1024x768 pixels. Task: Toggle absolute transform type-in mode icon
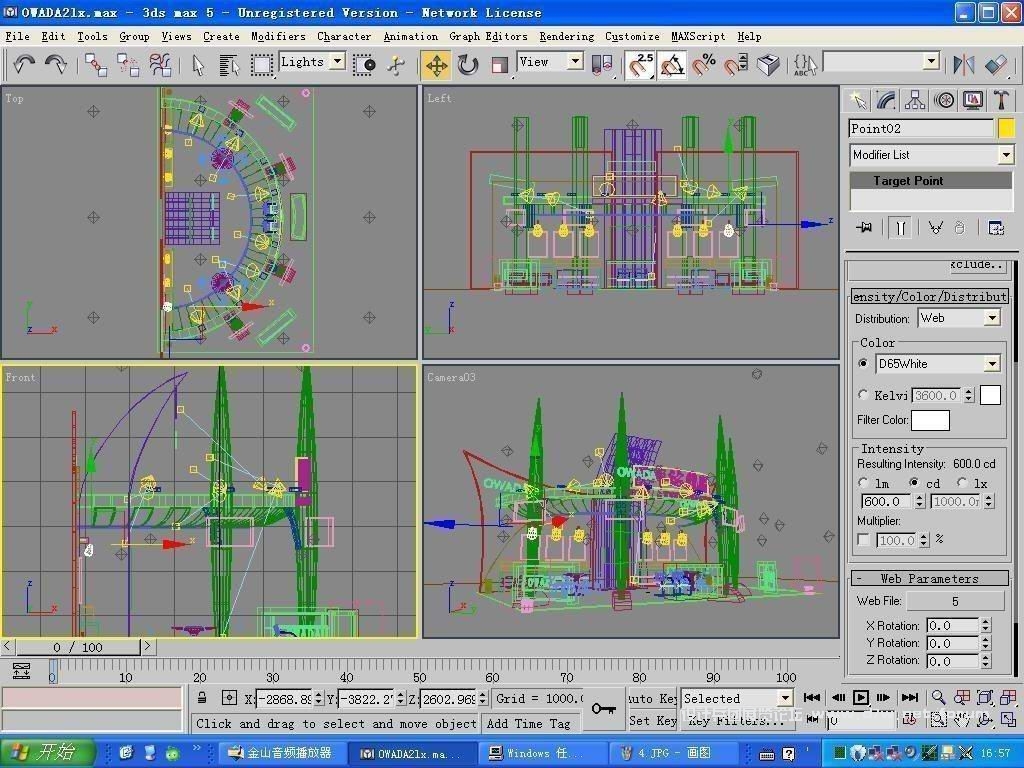[x=229, y=697]
